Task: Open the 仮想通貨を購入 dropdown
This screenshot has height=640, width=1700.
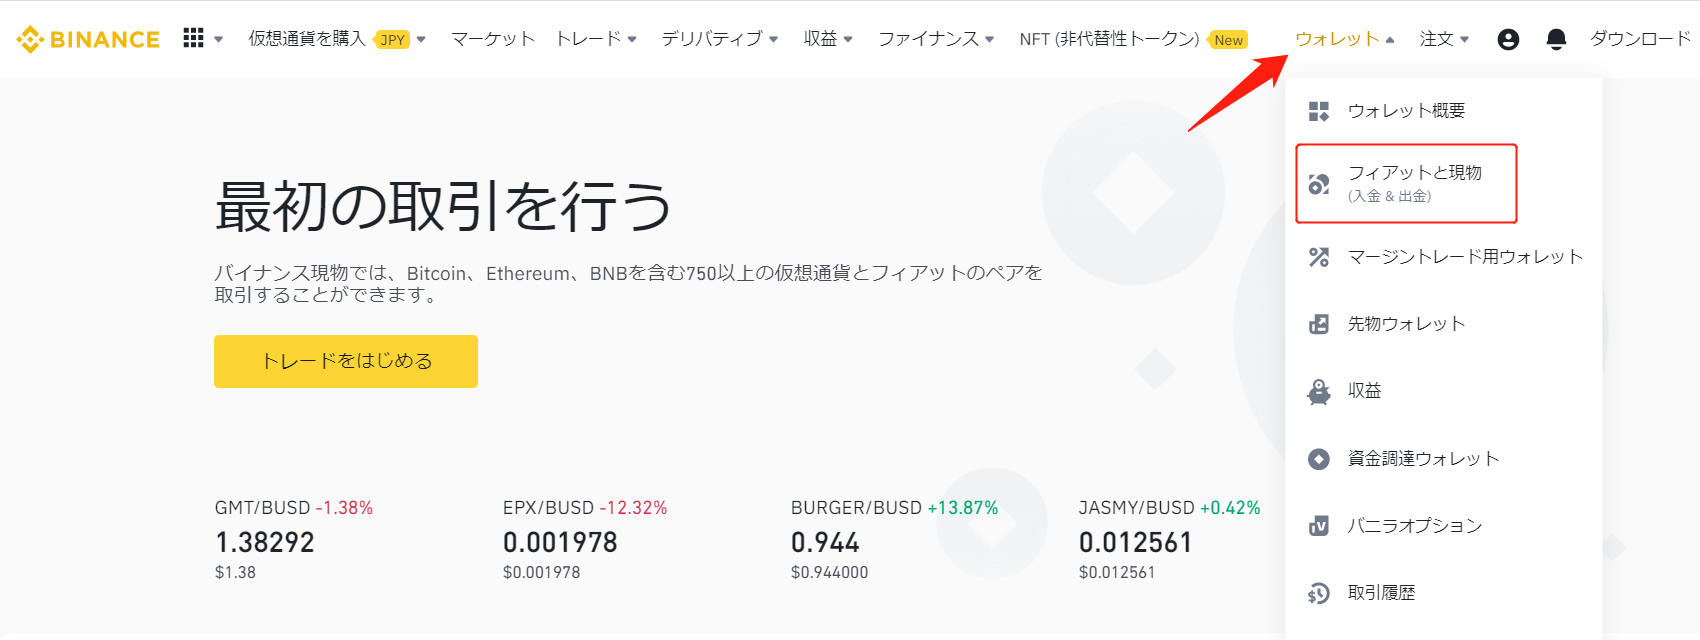Action: point(337,39)
